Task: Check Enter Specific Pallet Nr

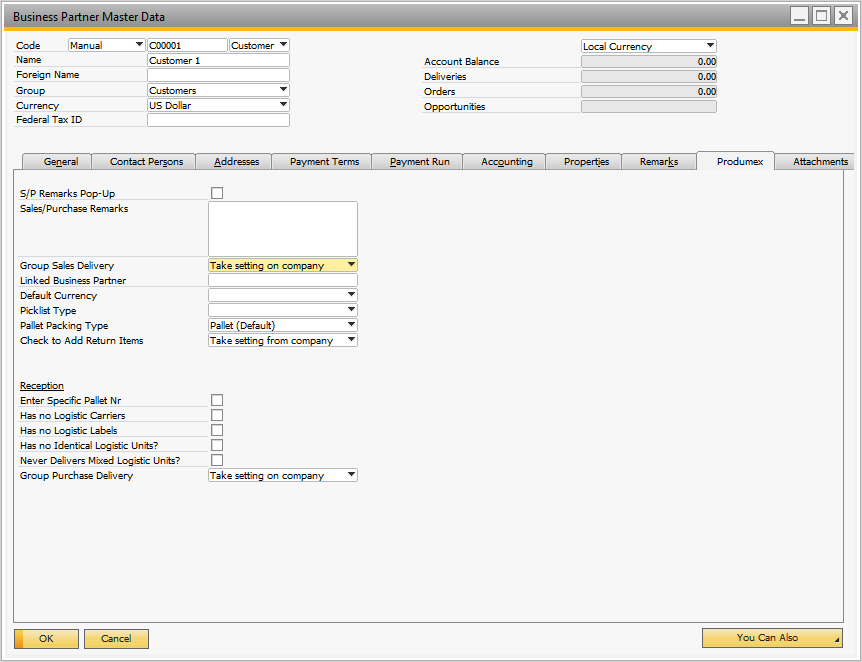Action: [x=217, y=400]
